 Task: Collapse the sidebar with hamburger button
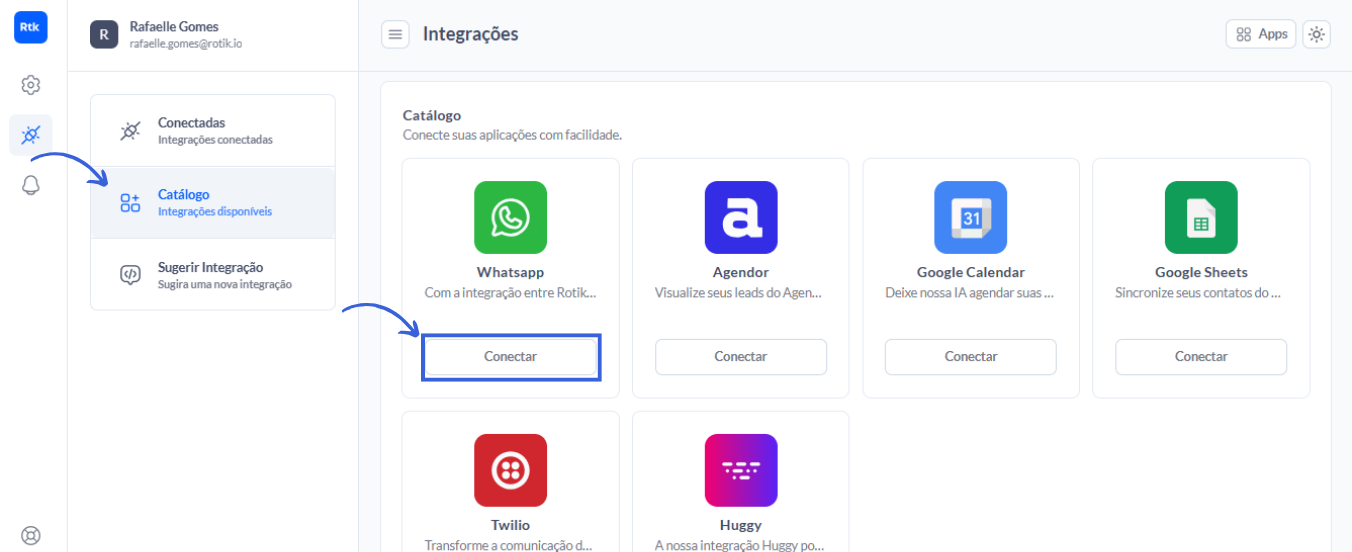coord(396,34)
